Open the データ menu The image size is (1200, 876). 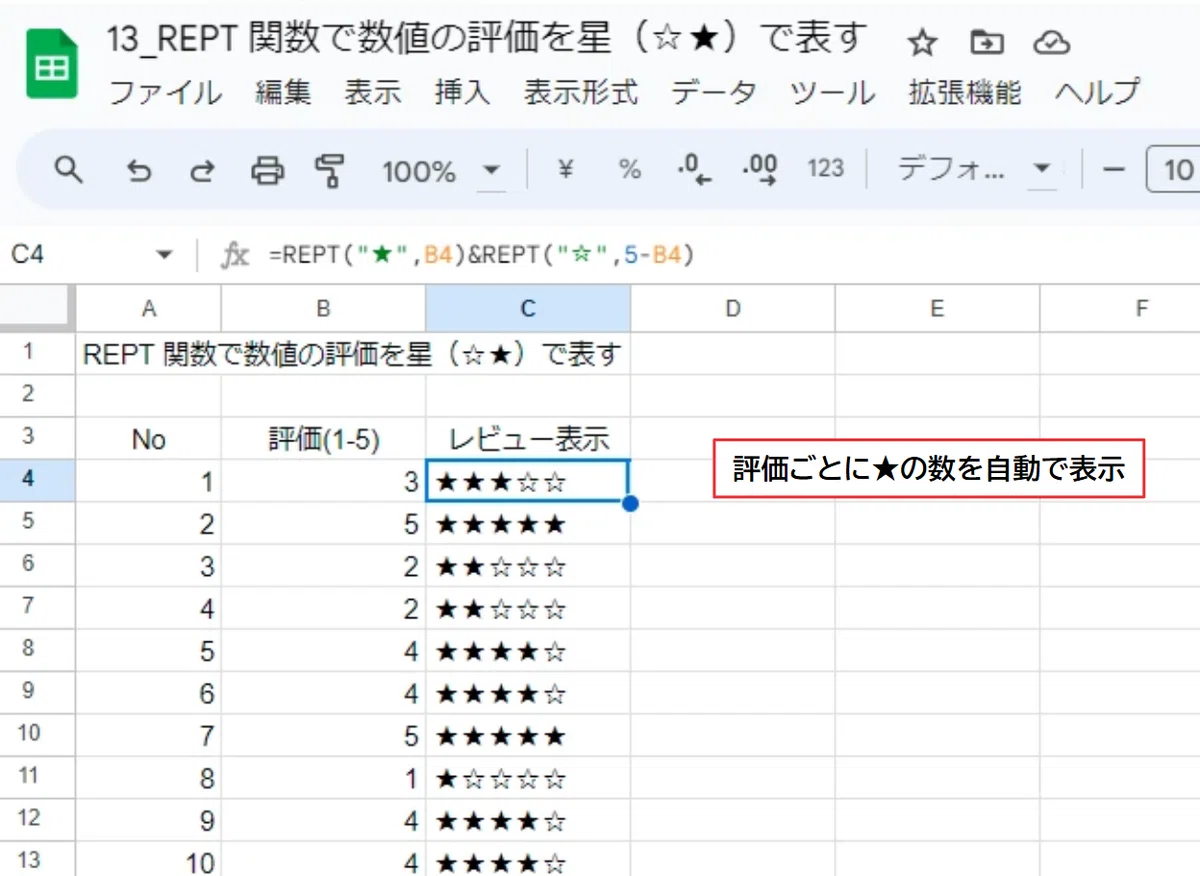[x=714, y=93]
